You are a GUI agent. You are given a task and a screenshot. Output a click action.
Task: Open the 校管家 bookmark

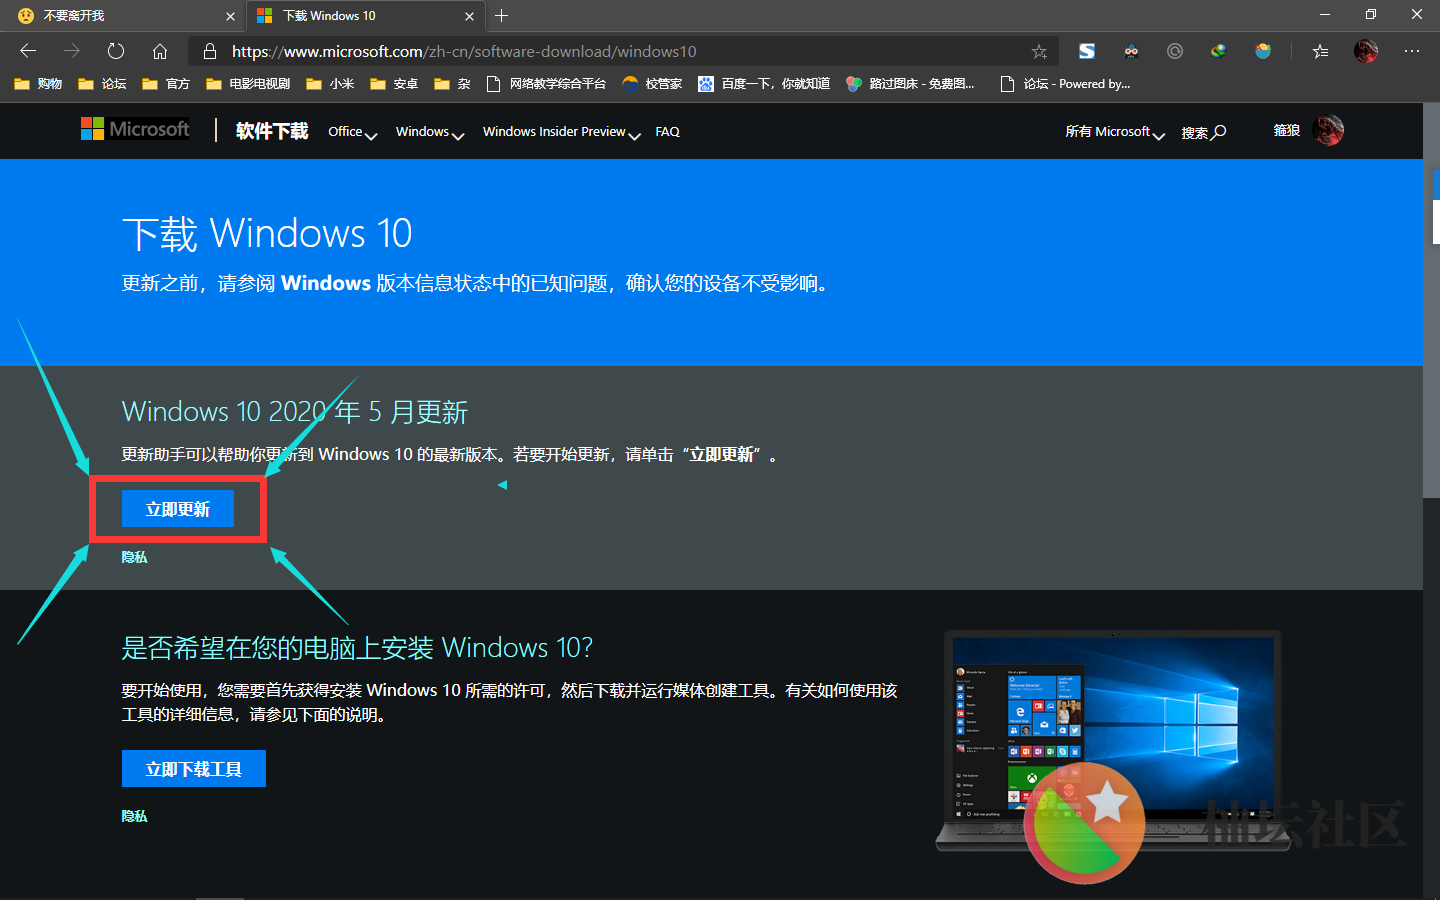(652, 84)
